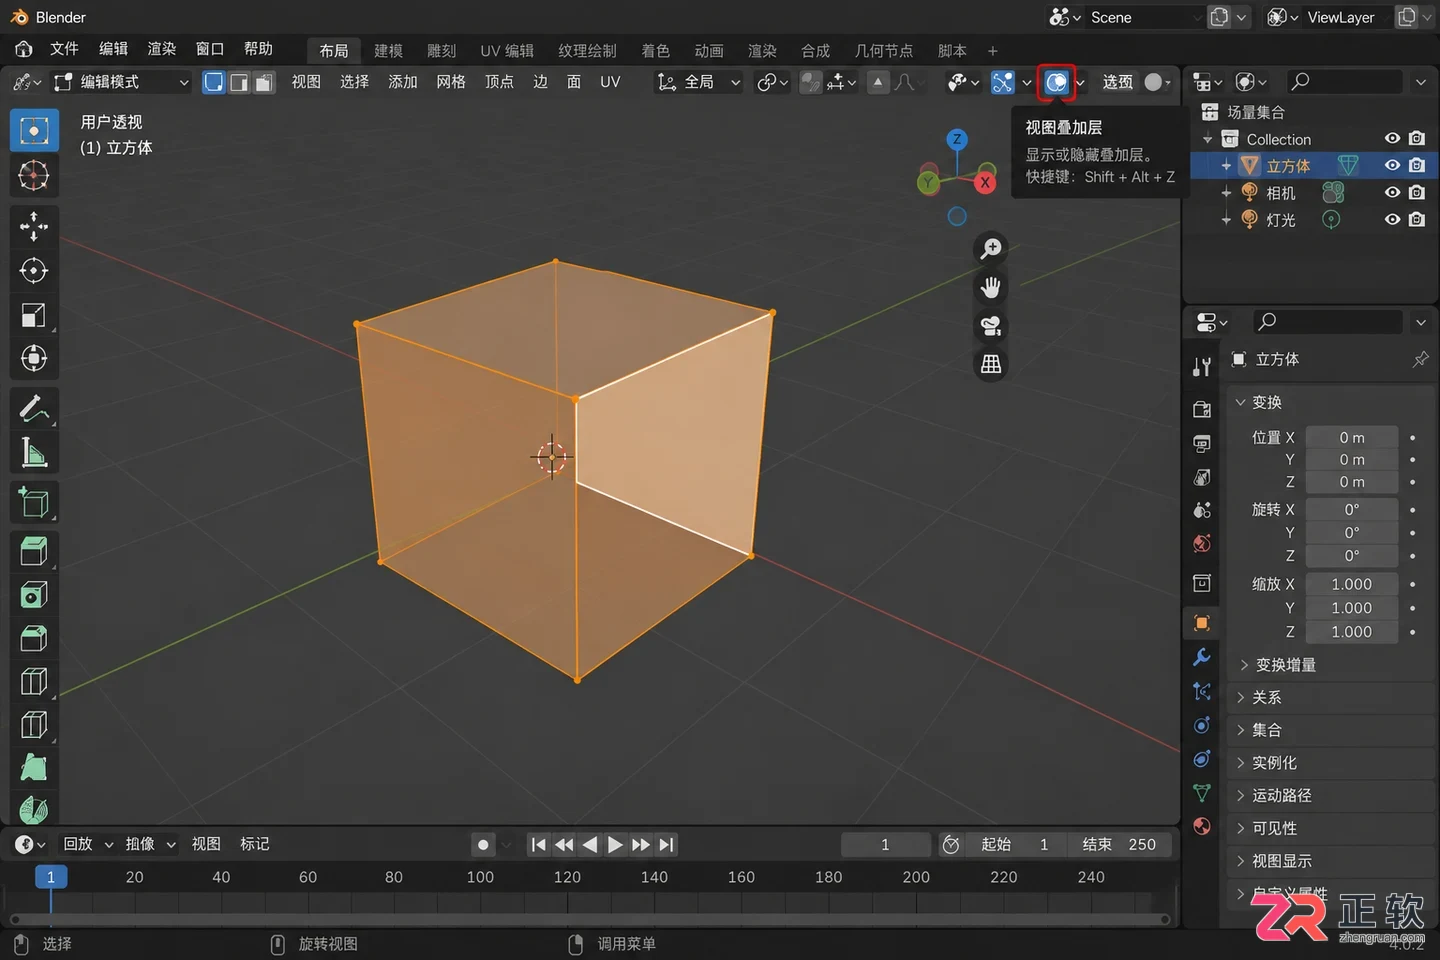The image size is (1440, 960).
Task: Select the Bevel tool
Action: coord(34,638)
